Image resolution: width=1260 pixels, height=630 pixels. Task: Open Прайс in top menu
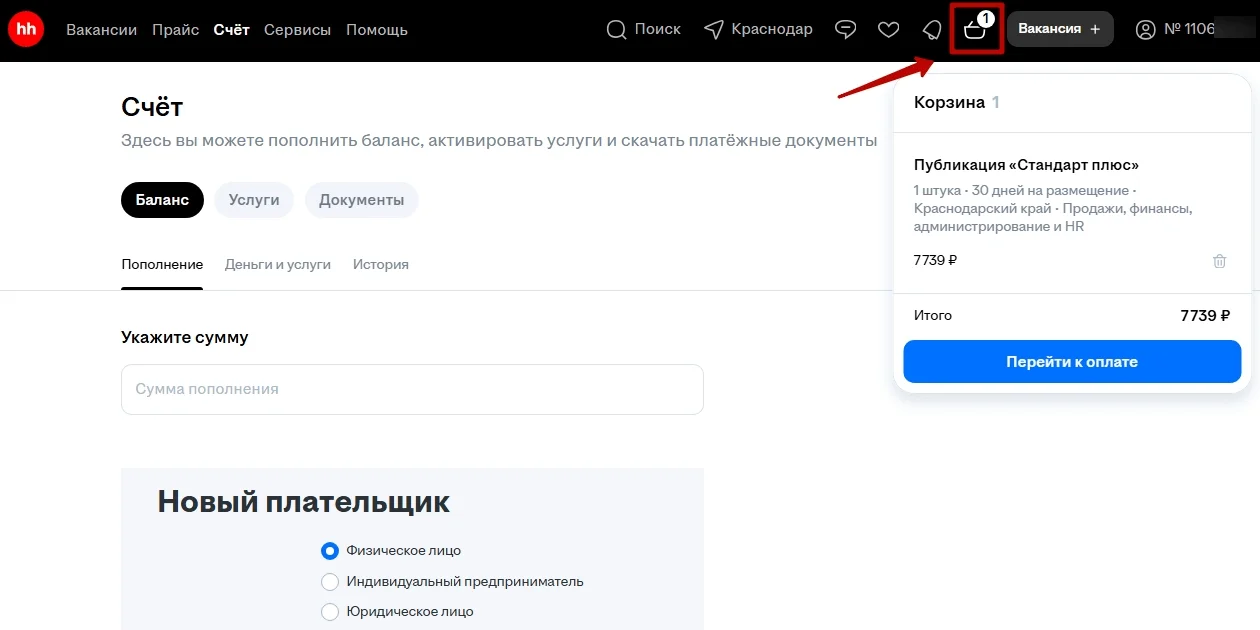176,30
